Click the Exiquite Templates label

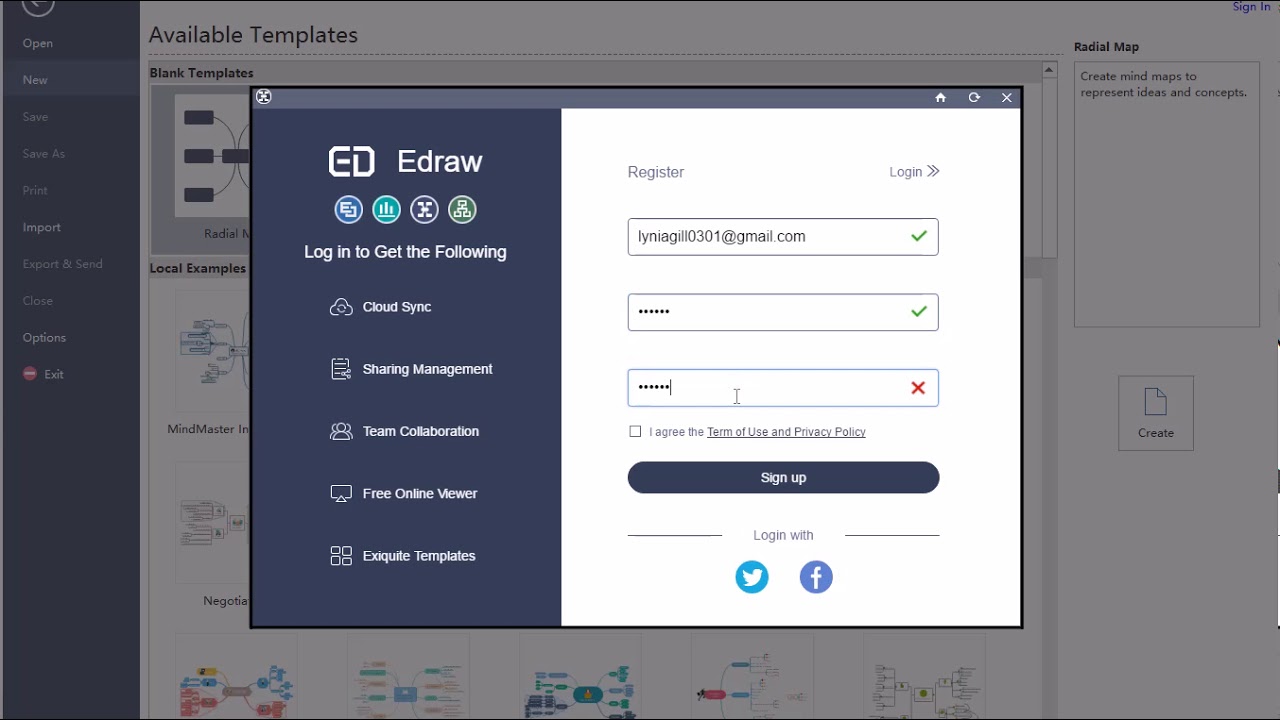419,556
